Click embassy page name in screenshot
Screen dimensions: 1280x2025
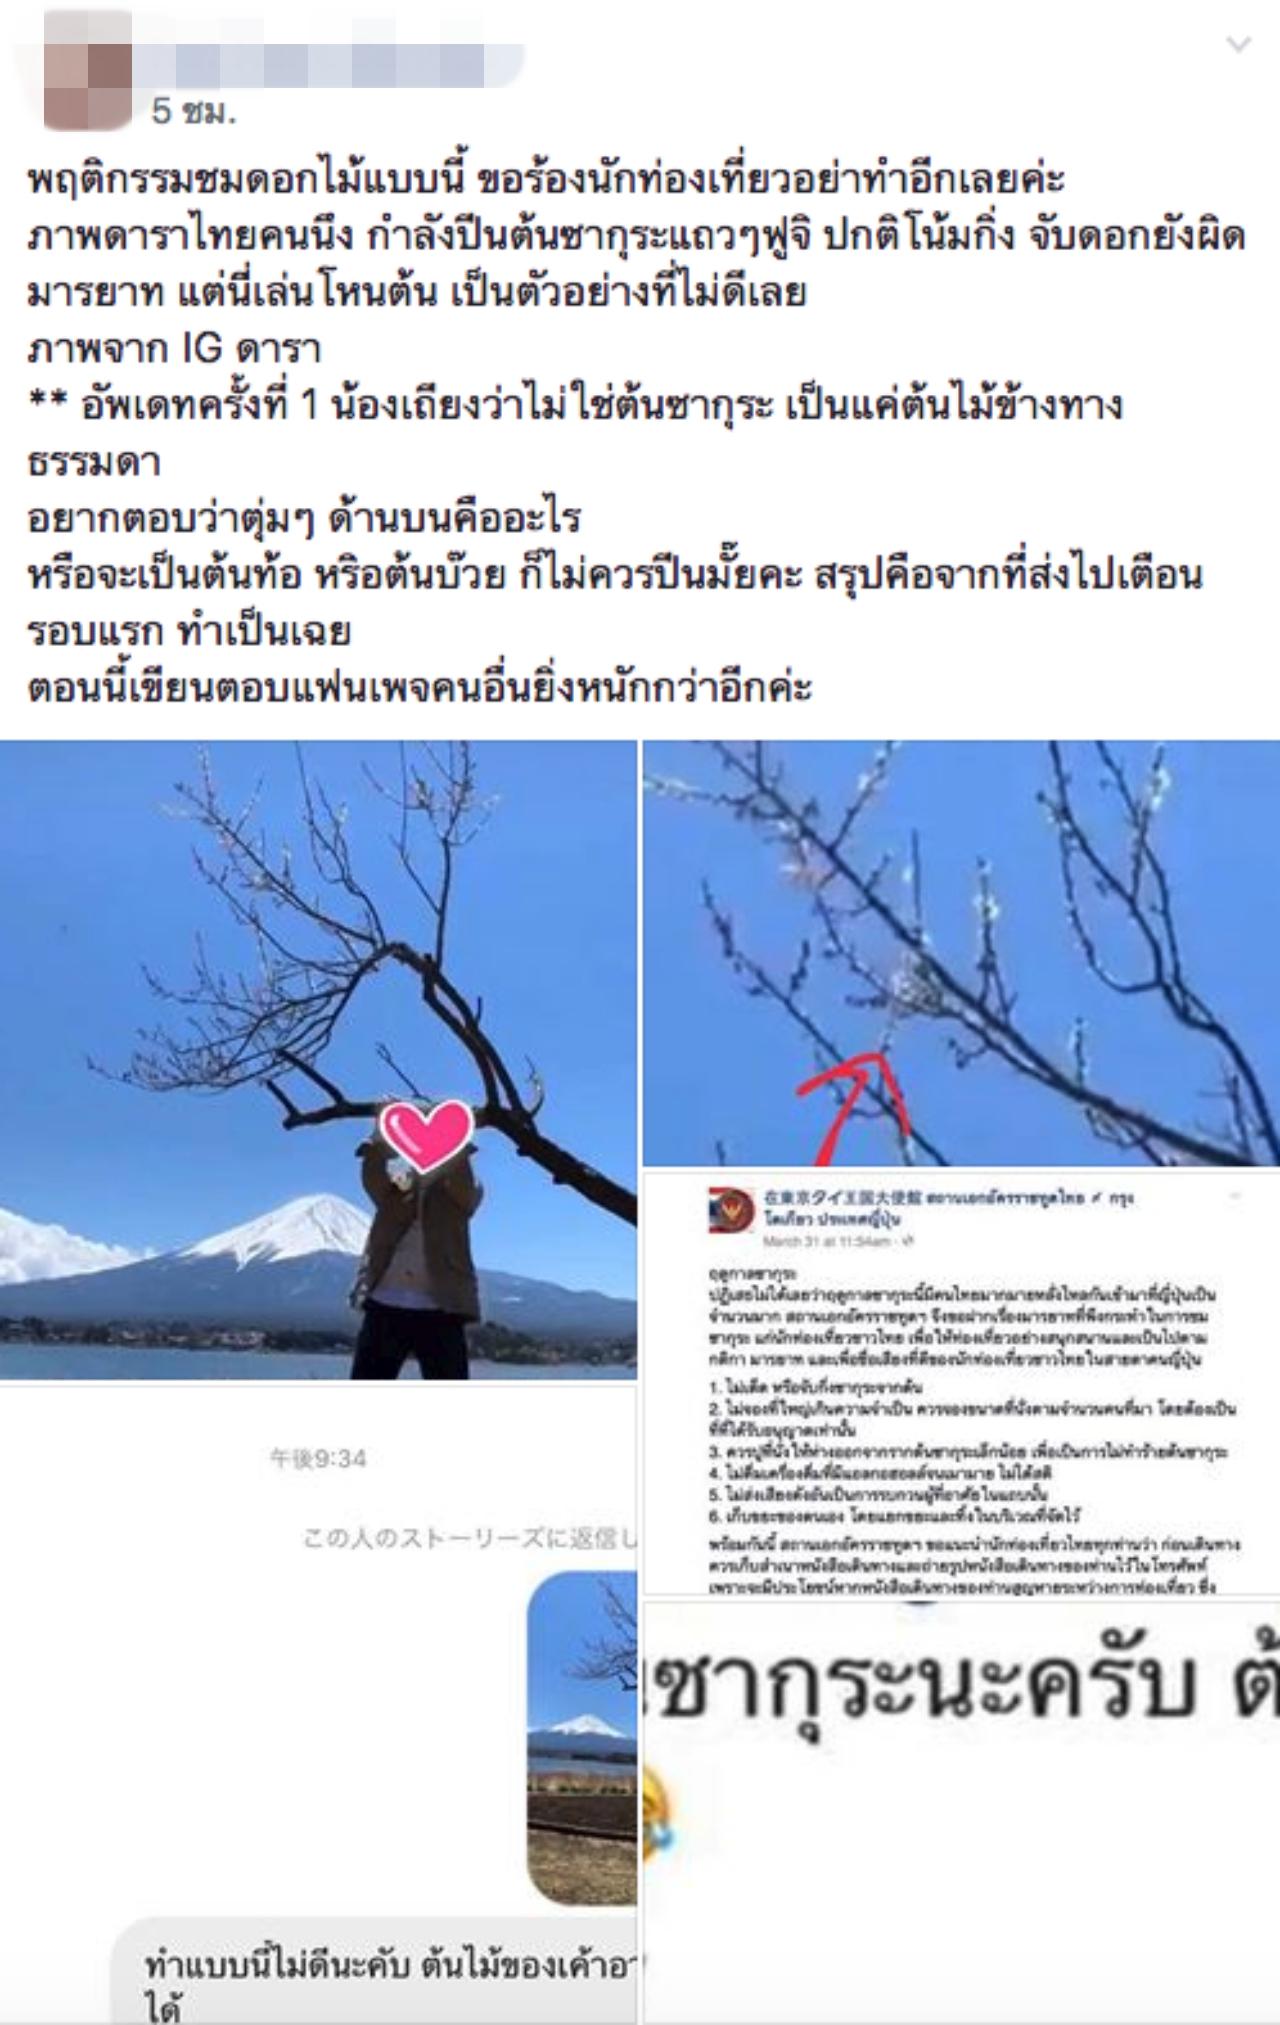[948, 1208]
